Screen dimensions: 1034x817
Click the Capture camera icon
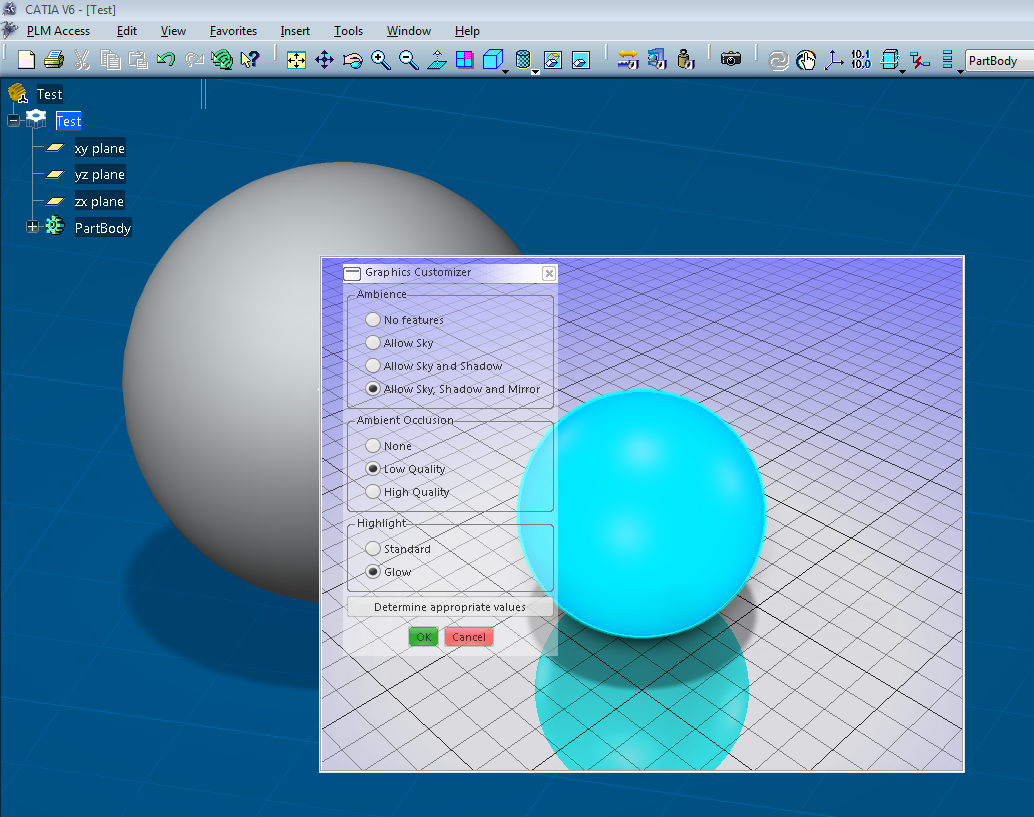731,59
